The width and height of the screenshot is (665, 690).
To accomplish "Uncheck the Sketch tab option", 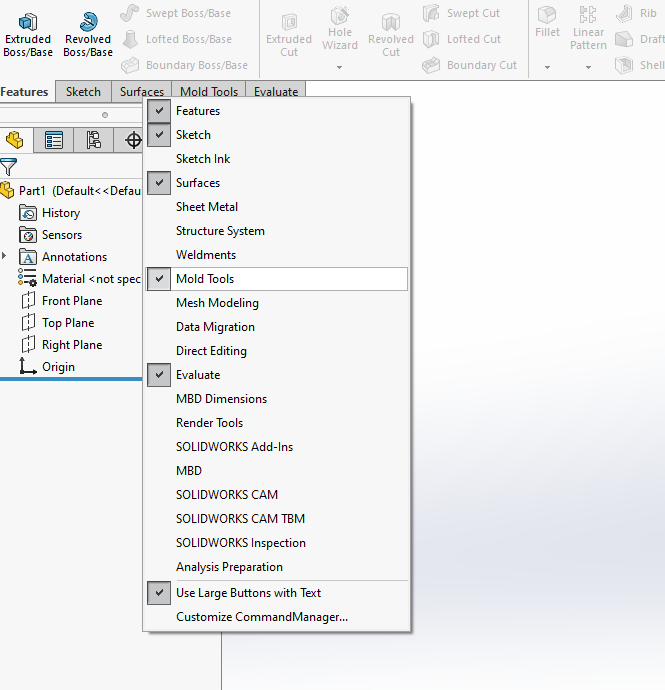I will tap(276, 135).
